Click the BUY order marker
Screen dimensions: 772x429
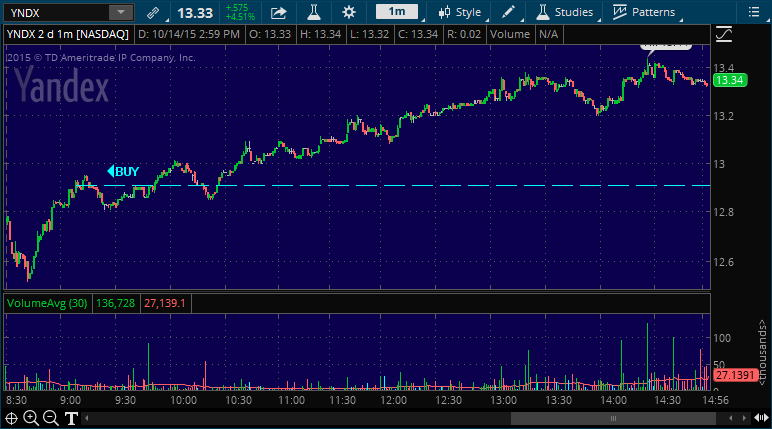(123, 171)
